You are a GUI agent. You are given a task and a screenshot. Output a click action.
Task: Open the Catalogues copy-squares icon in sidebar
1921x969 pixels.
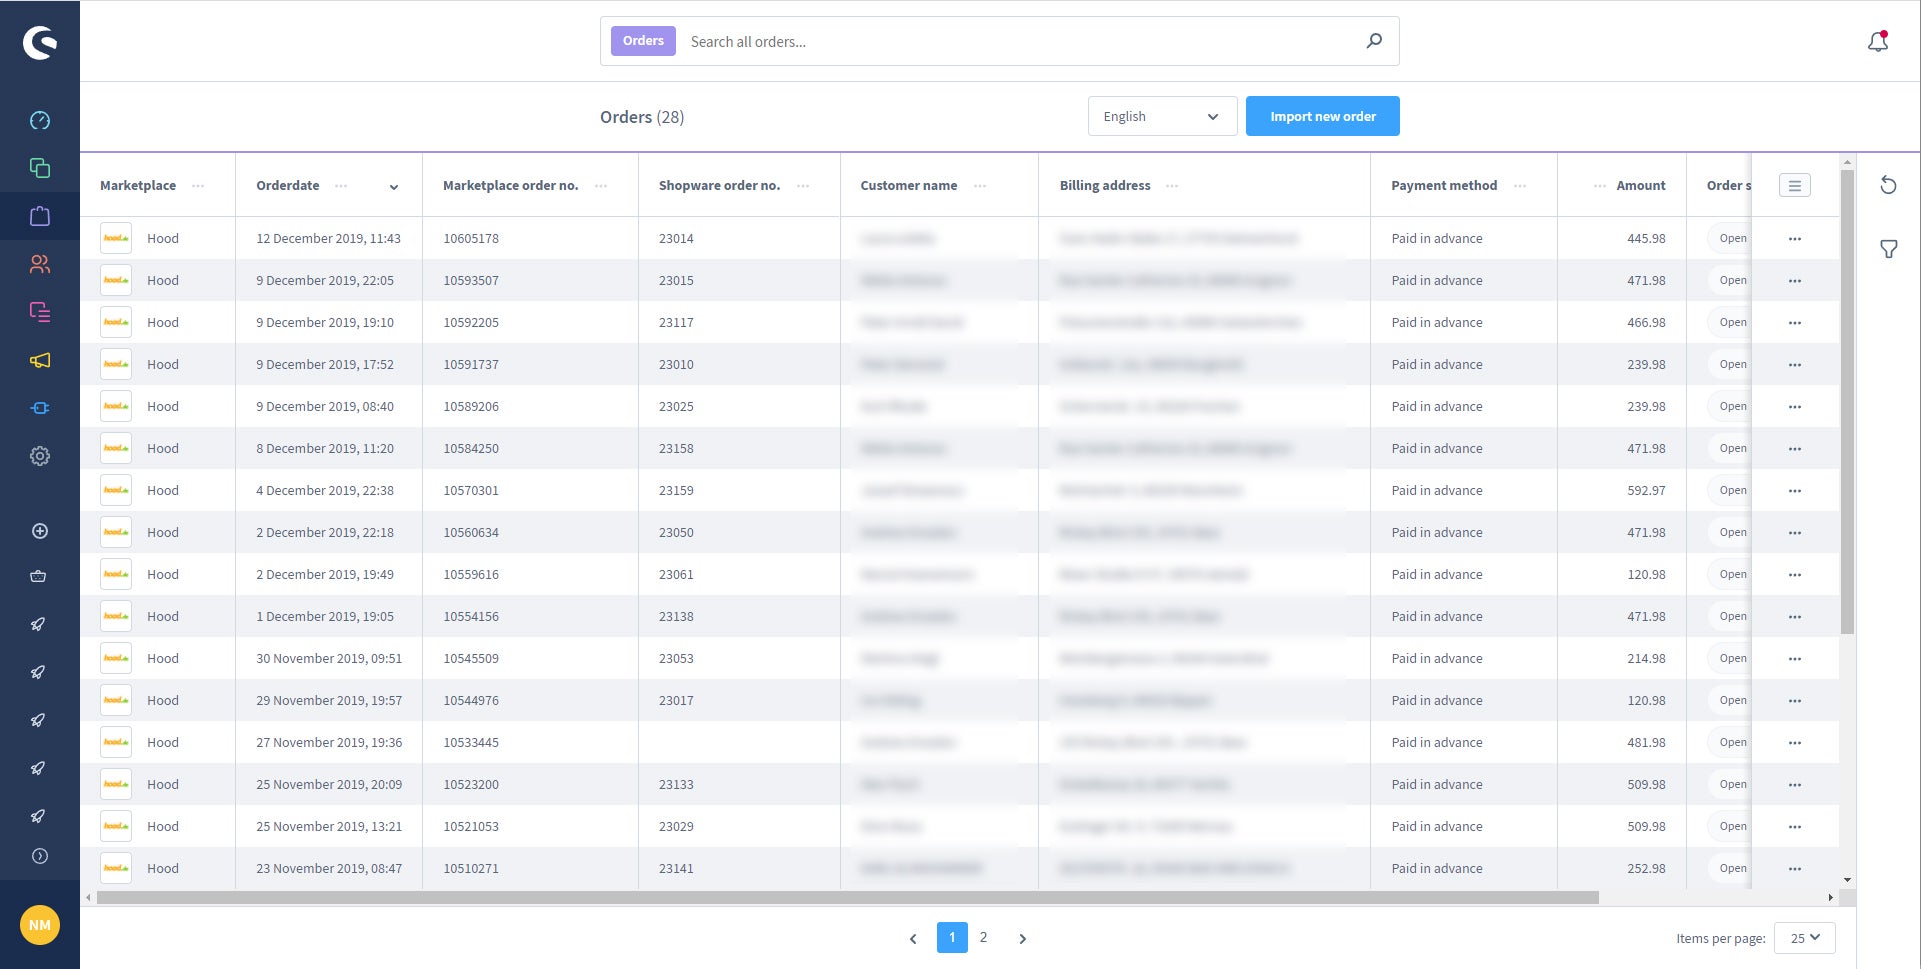pos(40,168)
